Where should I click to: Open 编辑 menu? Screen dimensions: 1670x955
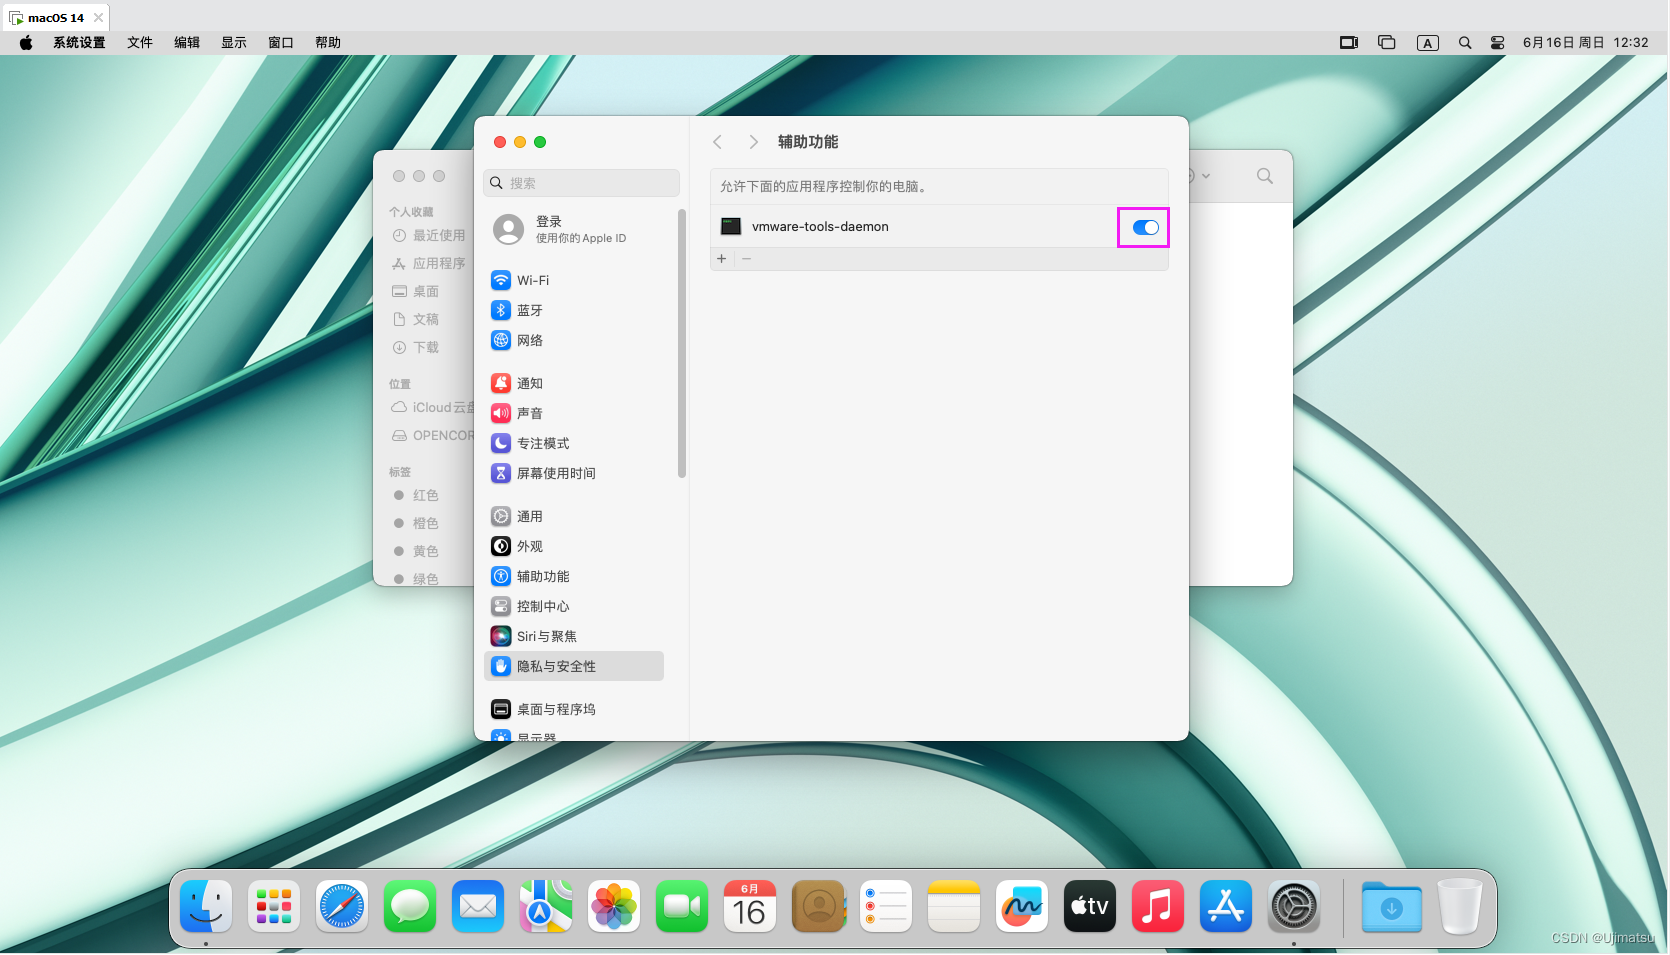(x=187, y=42)
